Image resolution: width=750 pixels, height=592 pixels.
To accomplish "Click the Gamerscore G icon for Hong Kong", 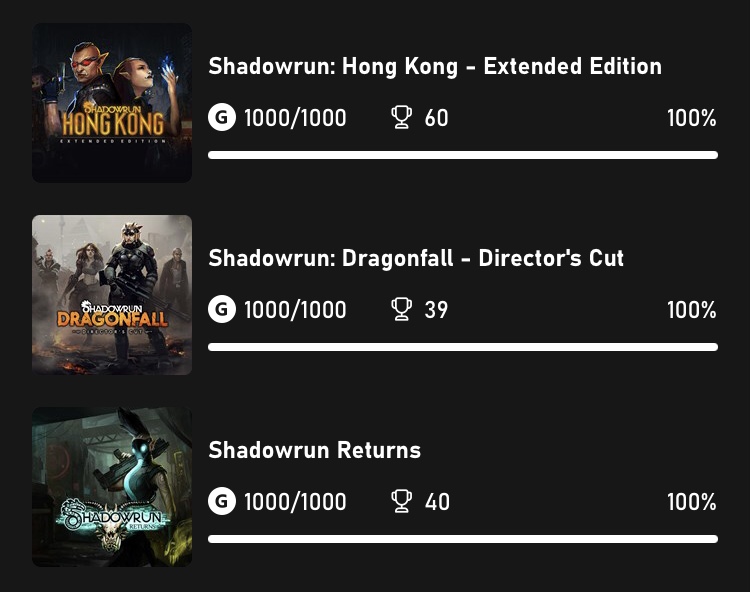I will pyautogui.click(x=222, y=117).
